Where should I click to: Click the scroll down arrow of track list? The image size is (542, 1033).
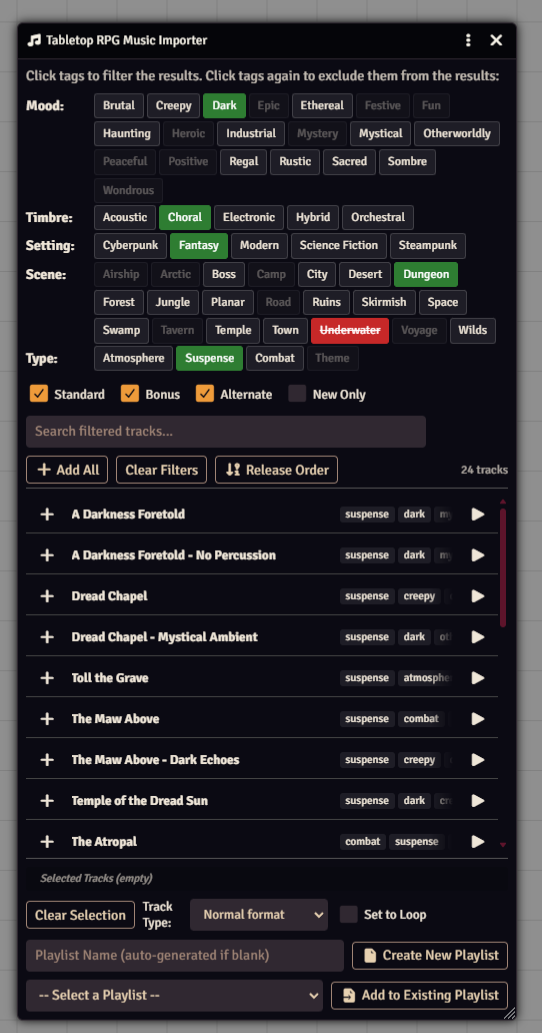coord(503,845)
